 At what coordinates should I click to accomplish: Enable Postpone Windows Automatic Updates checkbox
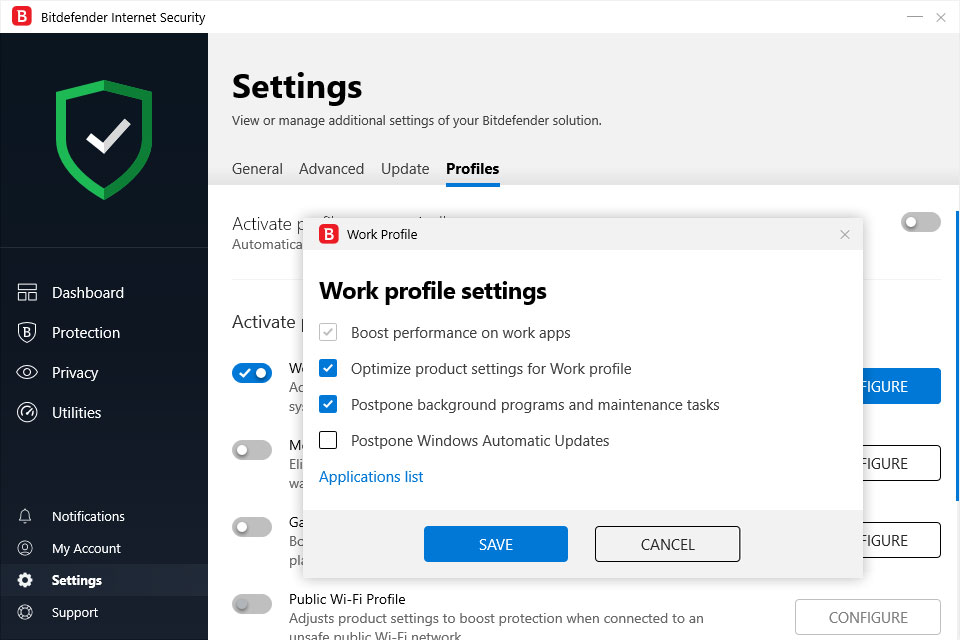click(x=328, y=441)
